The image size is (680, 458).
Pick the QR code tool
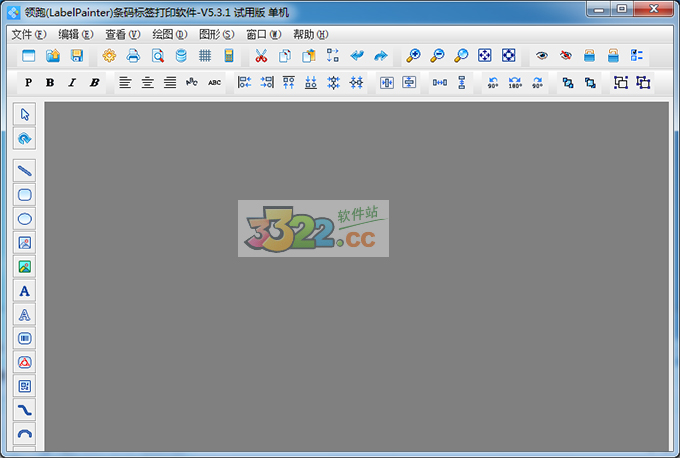point(25,386)
